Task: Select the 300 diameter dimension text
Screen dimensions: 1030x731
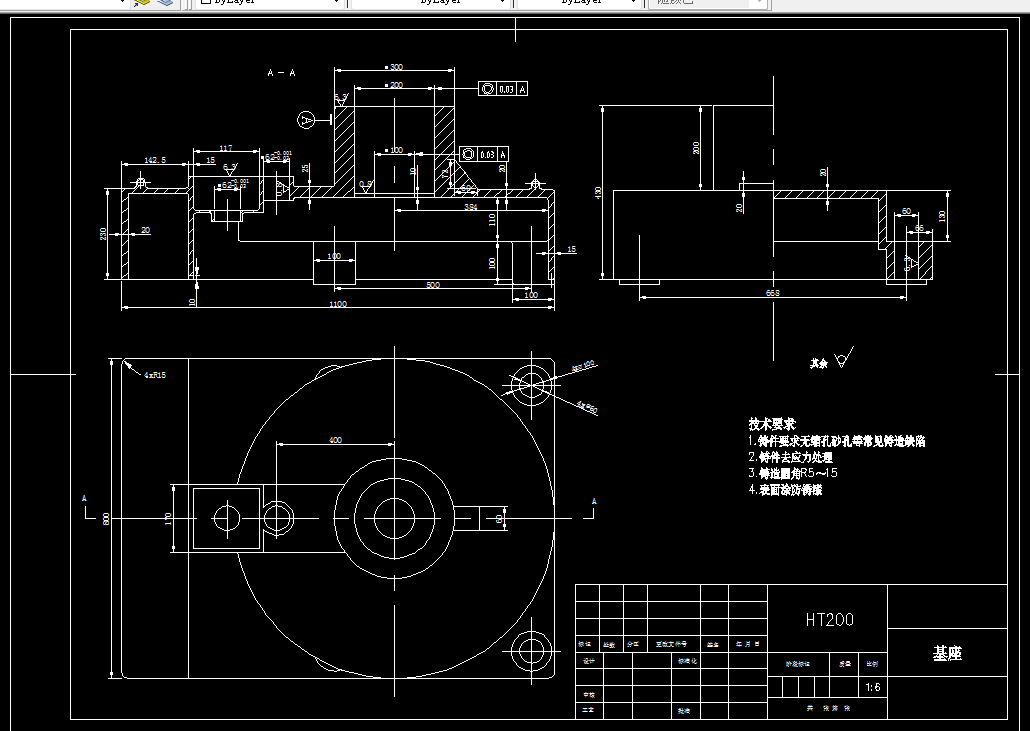Action: coord(395,67)
